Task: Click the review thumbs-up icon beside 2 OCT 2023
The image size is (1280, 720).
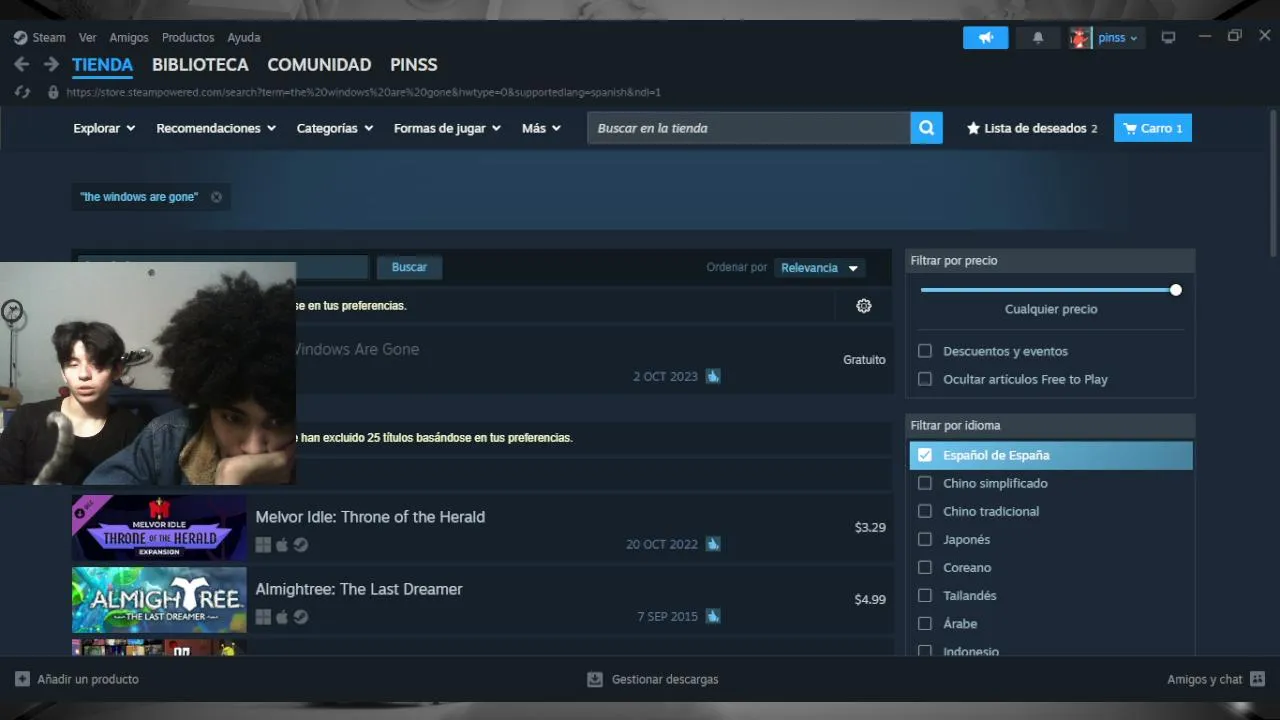Action: 713,376
